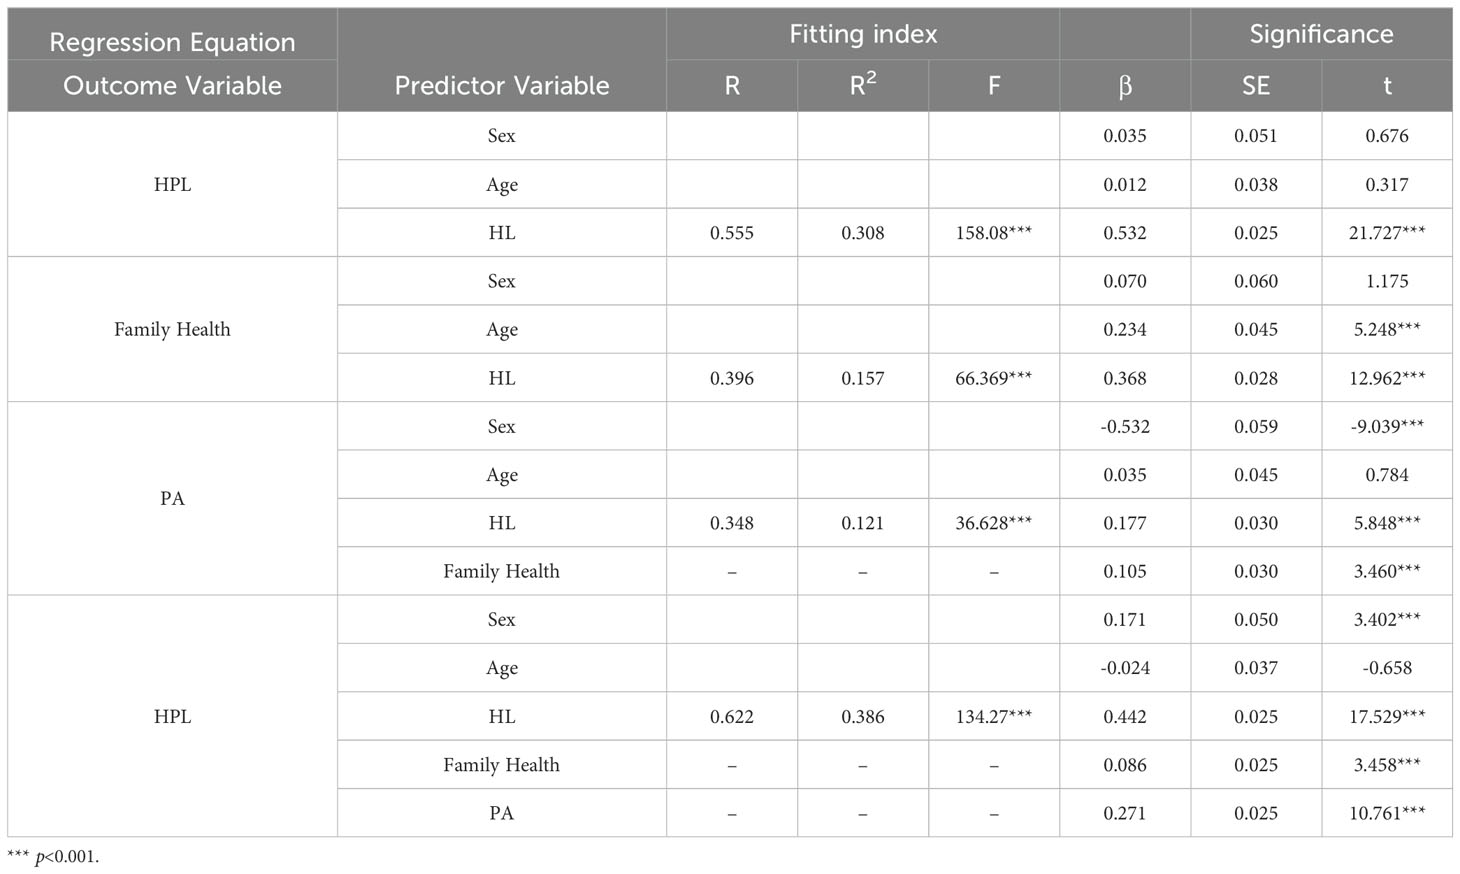Click the F column header
Image resolution: width=1460 pixels, height=874 pixels.
coord(994,85)
